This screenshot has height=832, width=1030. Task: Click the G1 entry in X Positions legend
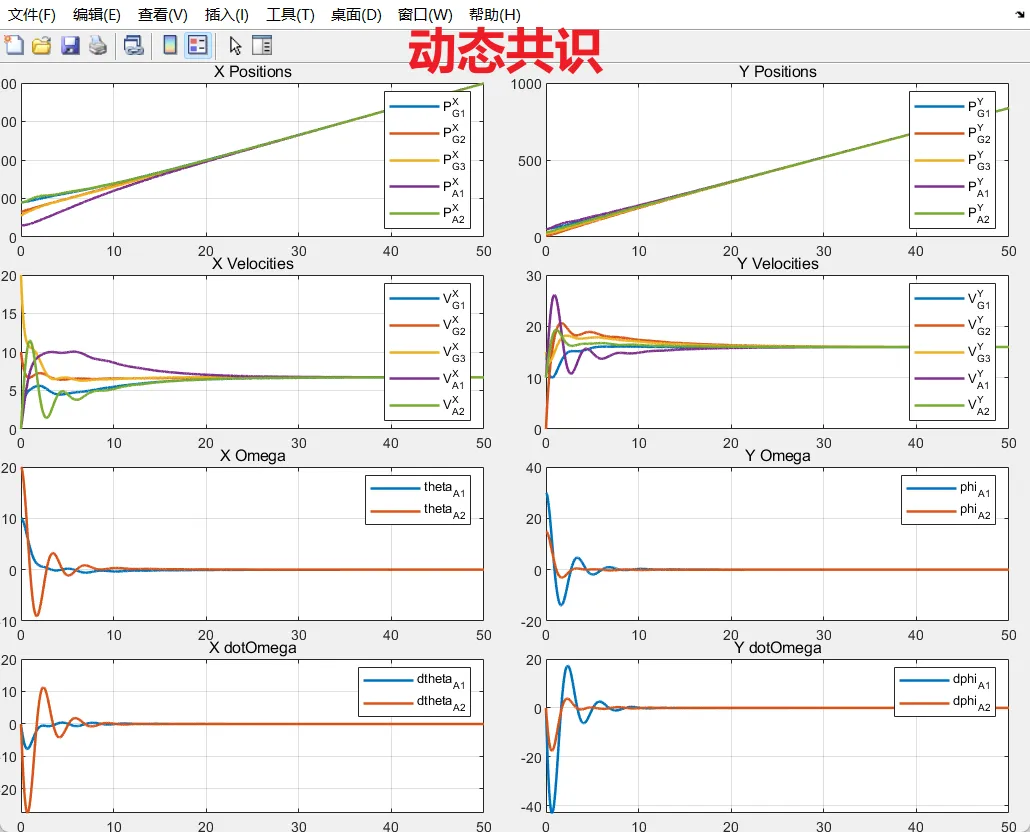click(x=427, y=107)
